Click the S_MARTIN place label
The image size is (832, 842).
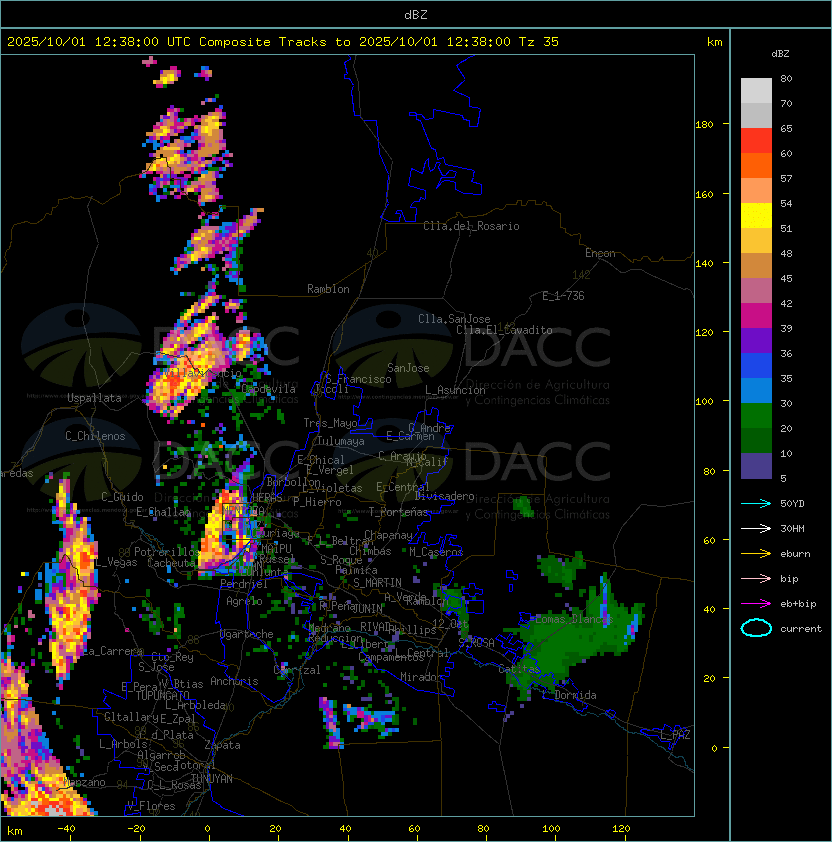point(377,583)
